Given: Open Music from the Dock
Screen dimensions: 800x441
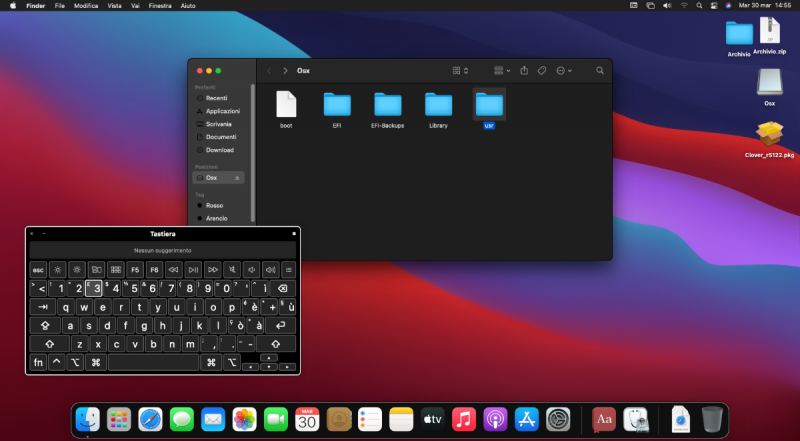Looking at the screenshot, I should coord(464,420).
